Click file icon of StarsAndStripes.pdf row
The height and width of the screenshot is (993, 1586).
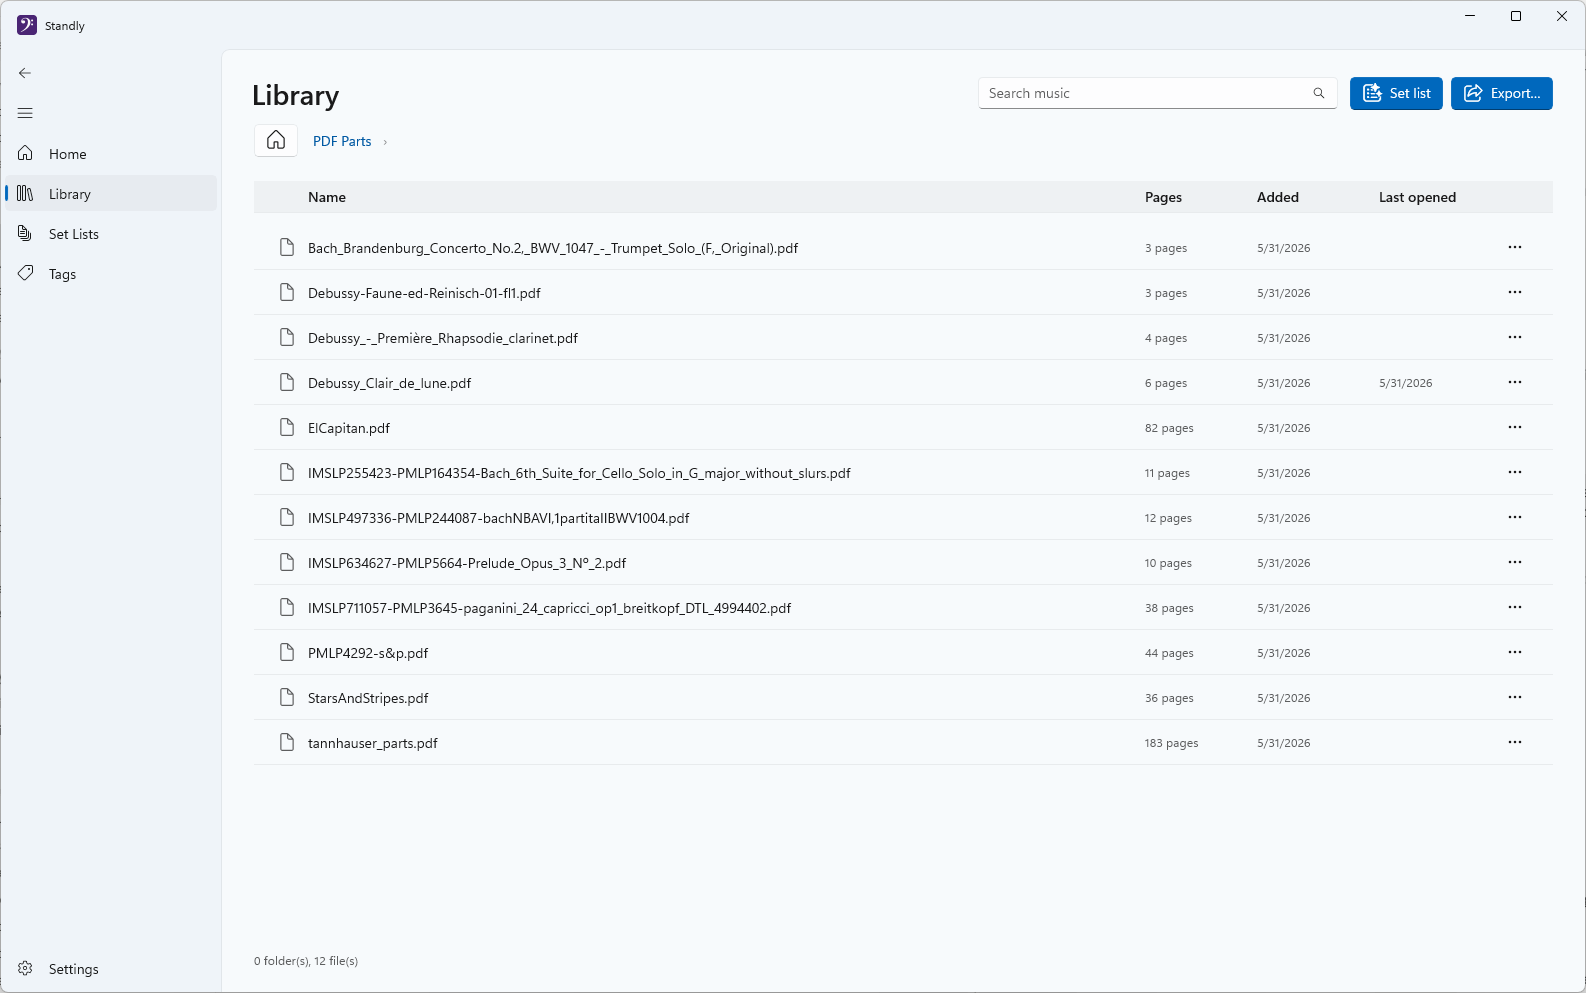(x=287, y=697)
